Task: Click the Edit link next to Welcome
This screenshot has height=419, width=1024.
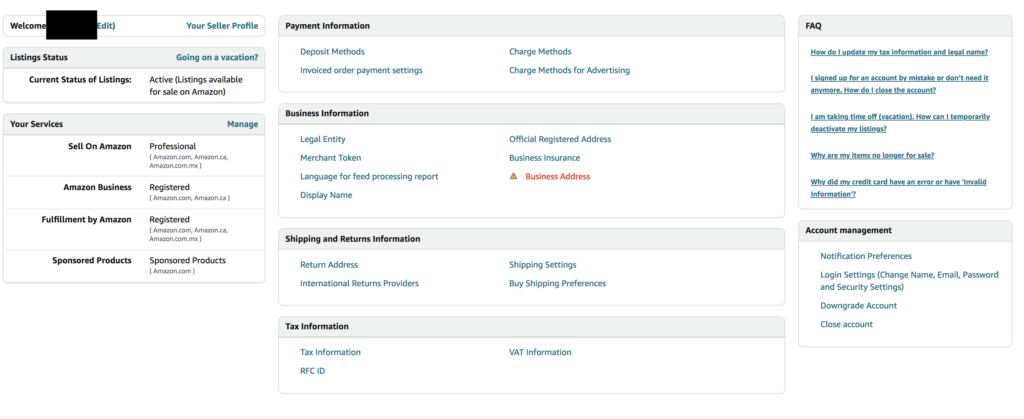Action: [x=106, y=26]
